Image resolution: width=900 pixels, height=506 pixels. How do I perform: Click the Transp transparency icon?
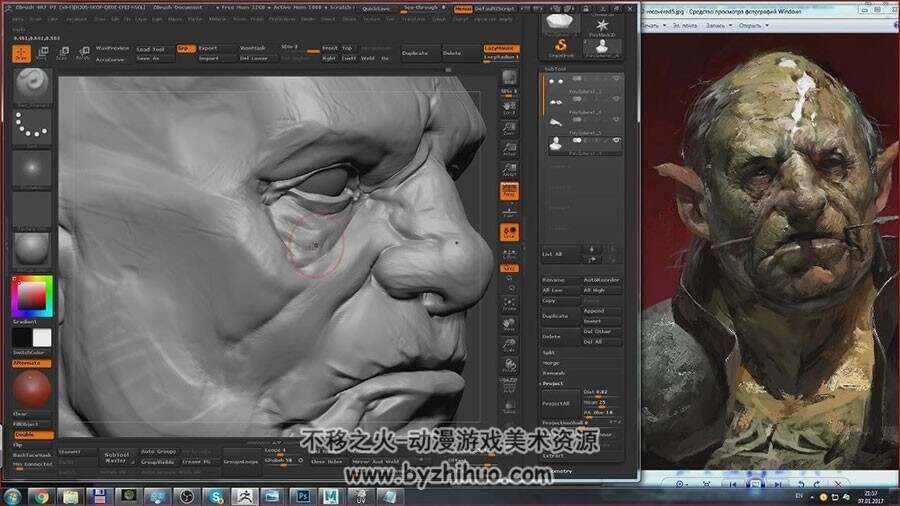point(509,407)
